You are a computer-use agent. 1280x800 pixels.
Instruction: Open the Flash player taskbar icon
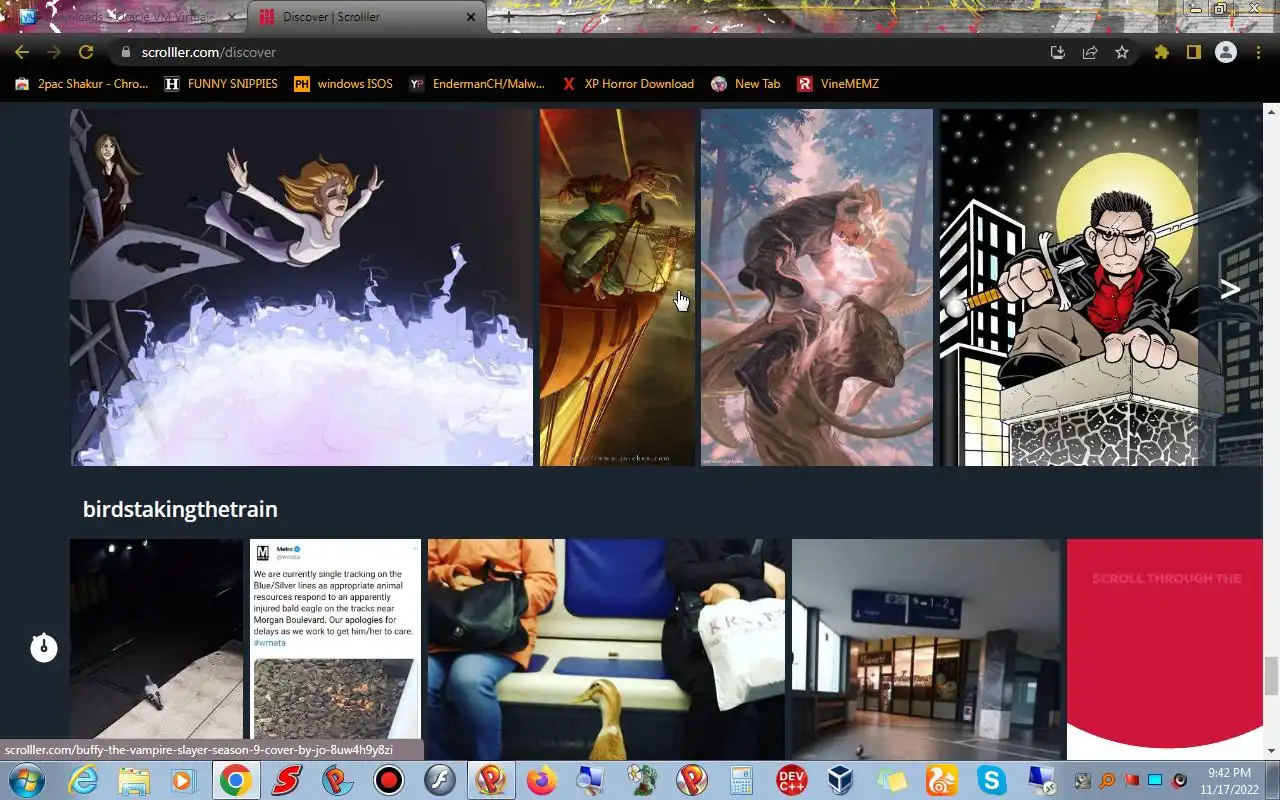tap(440, 780)
